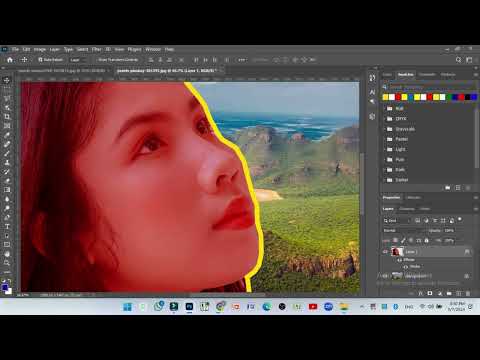Screen dimensions: 480x360
Task: Click the Layer 1 thumbnail
Action: click(x=397, y=252)
